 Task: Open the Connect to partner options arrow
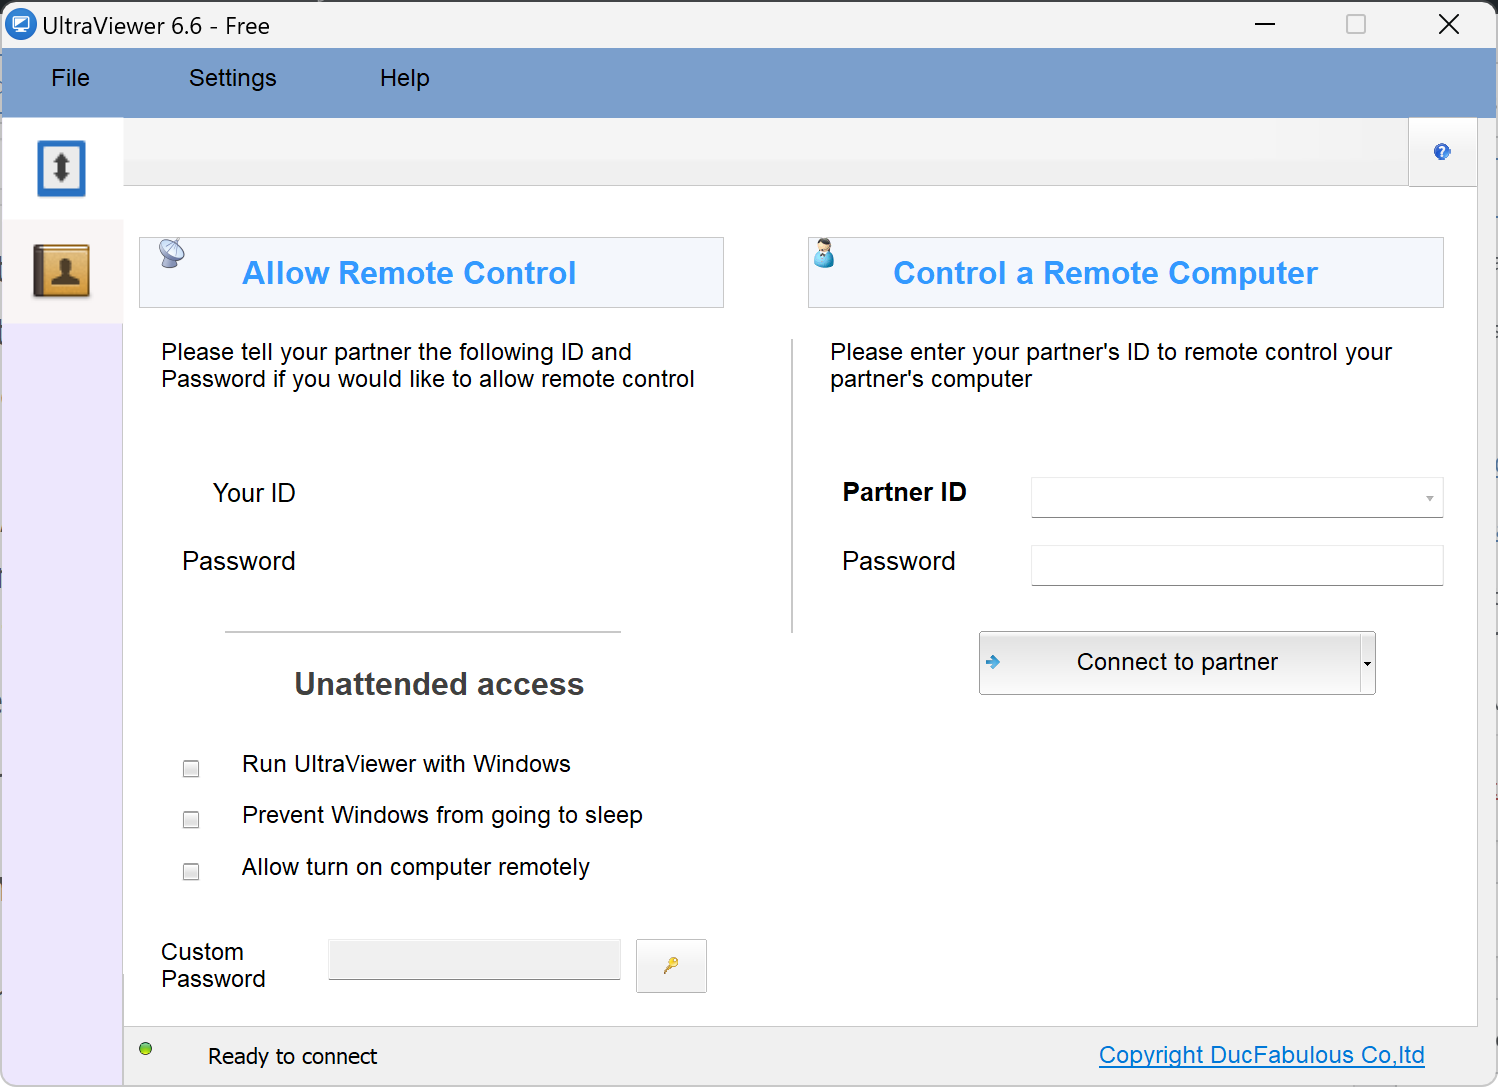pos(1367,663)
